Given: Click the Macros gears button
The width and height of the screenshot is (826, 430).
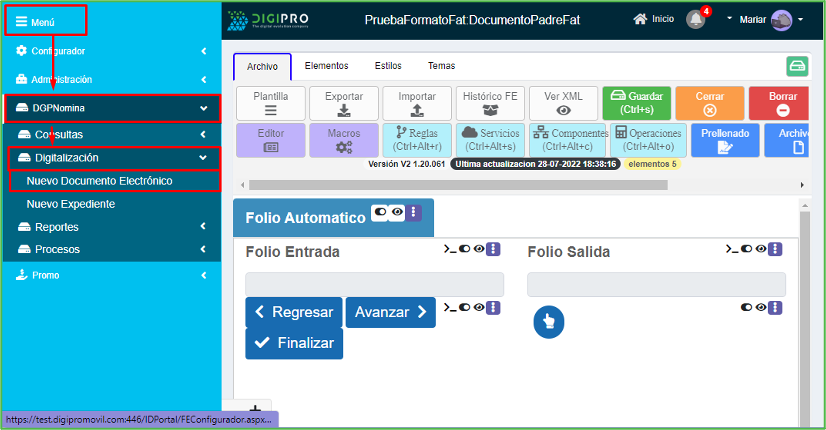Looking at the screenshot, I should coord(344,140).
